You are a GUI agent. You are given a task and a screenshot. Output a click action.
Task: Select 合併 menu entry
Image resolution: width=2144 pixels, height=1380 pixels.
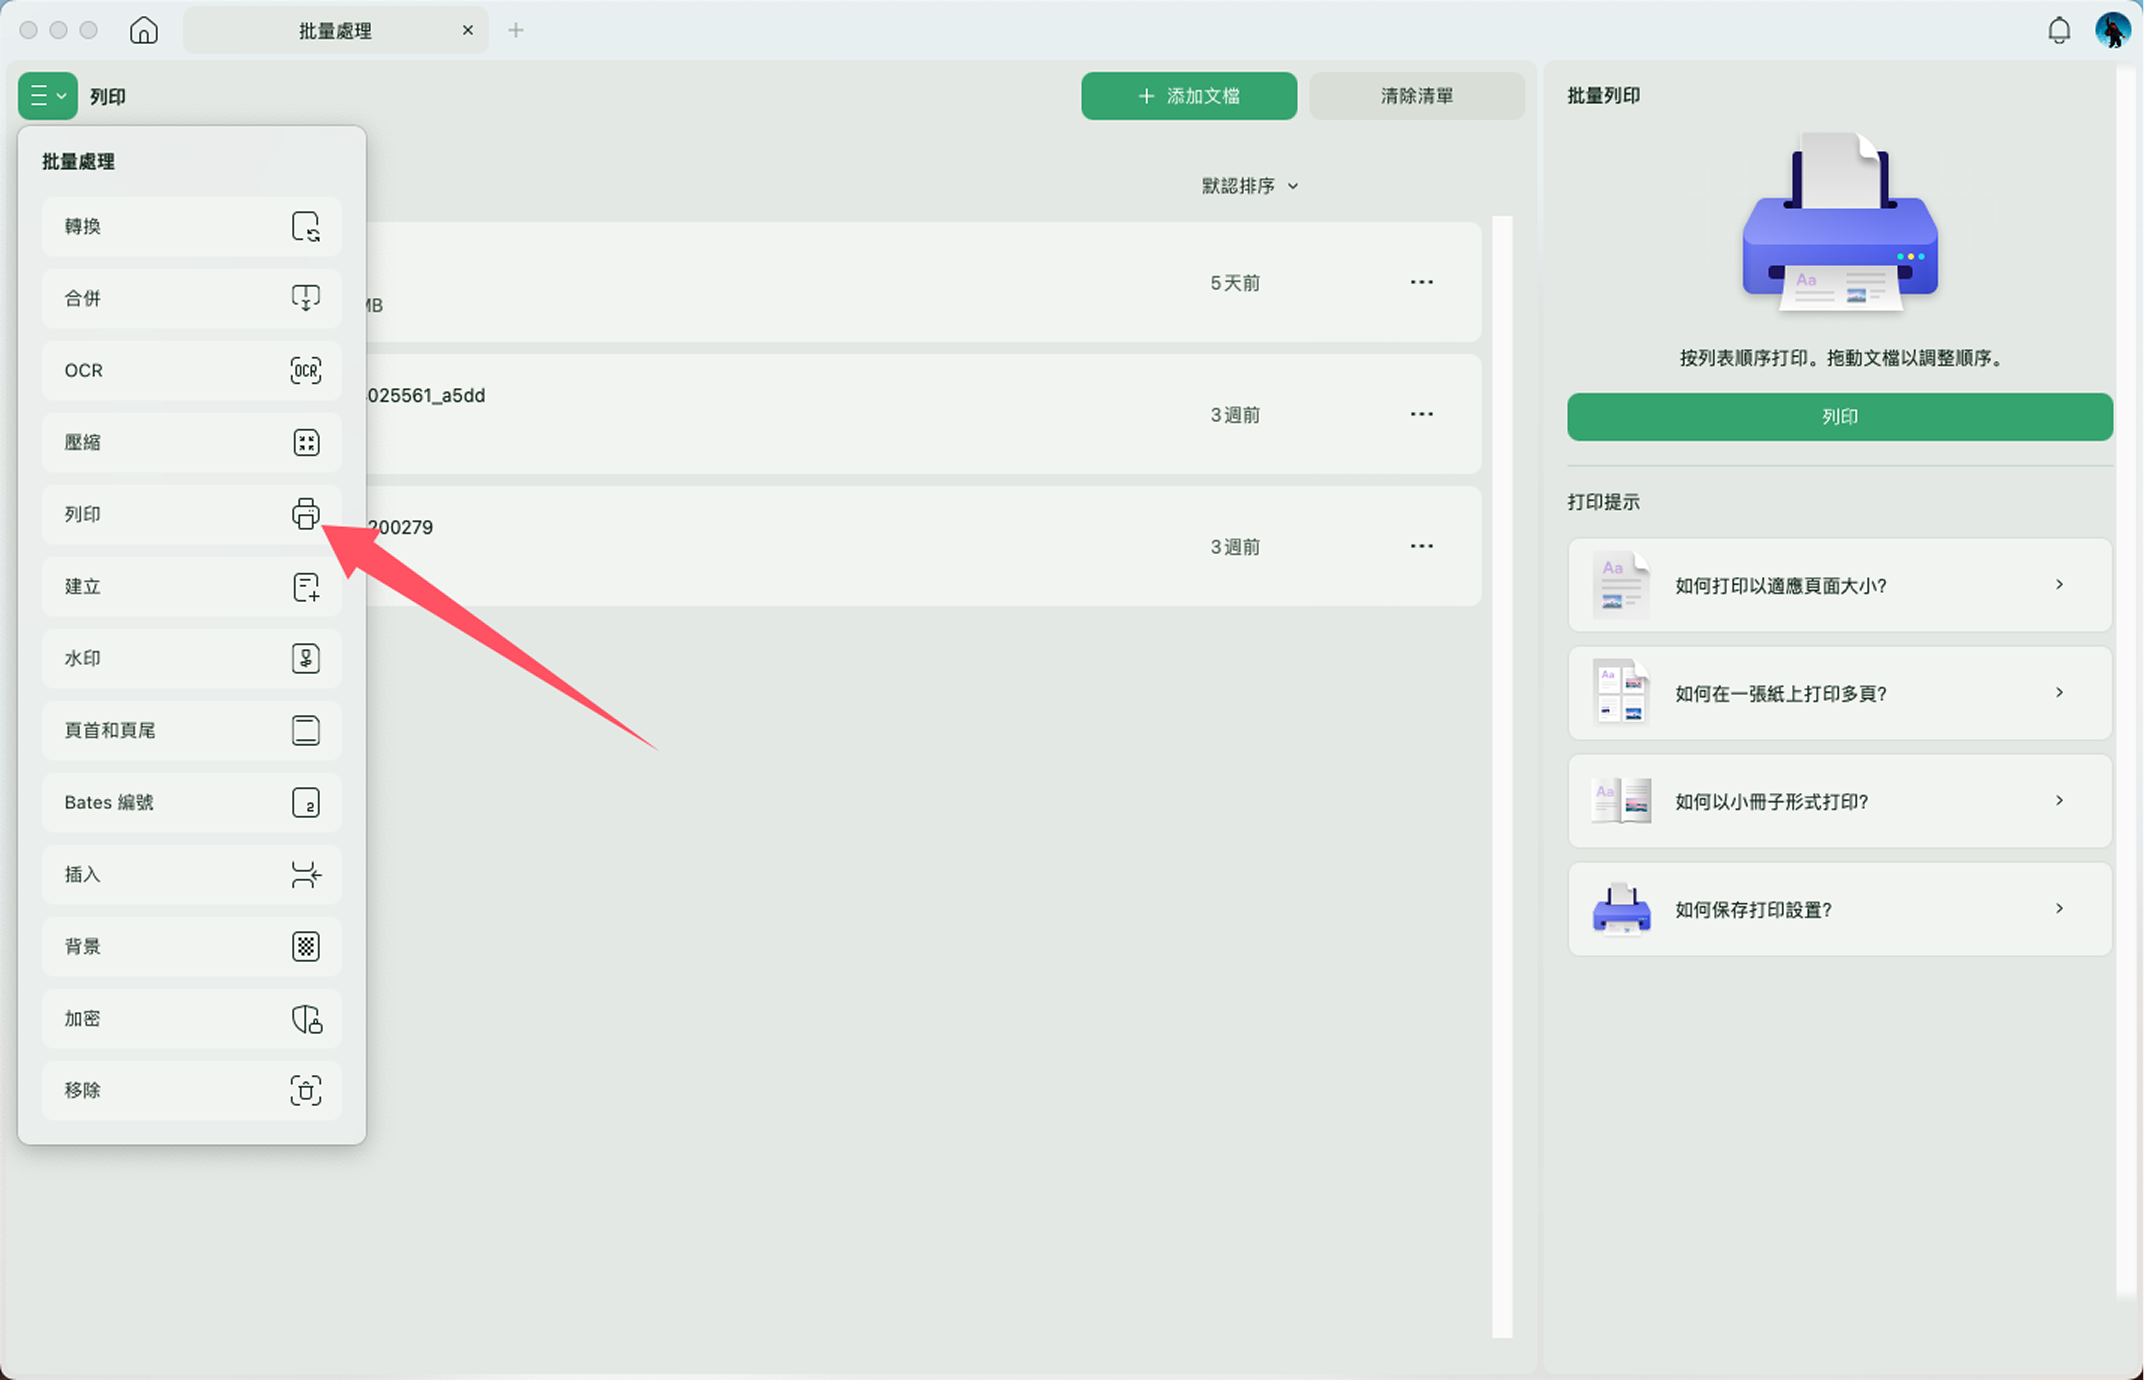(192, 298)
